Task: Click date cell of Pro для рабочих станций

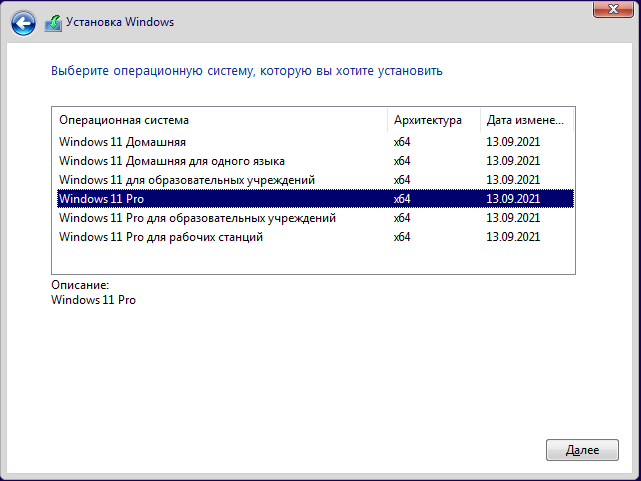Action: [x=512, y=237]
